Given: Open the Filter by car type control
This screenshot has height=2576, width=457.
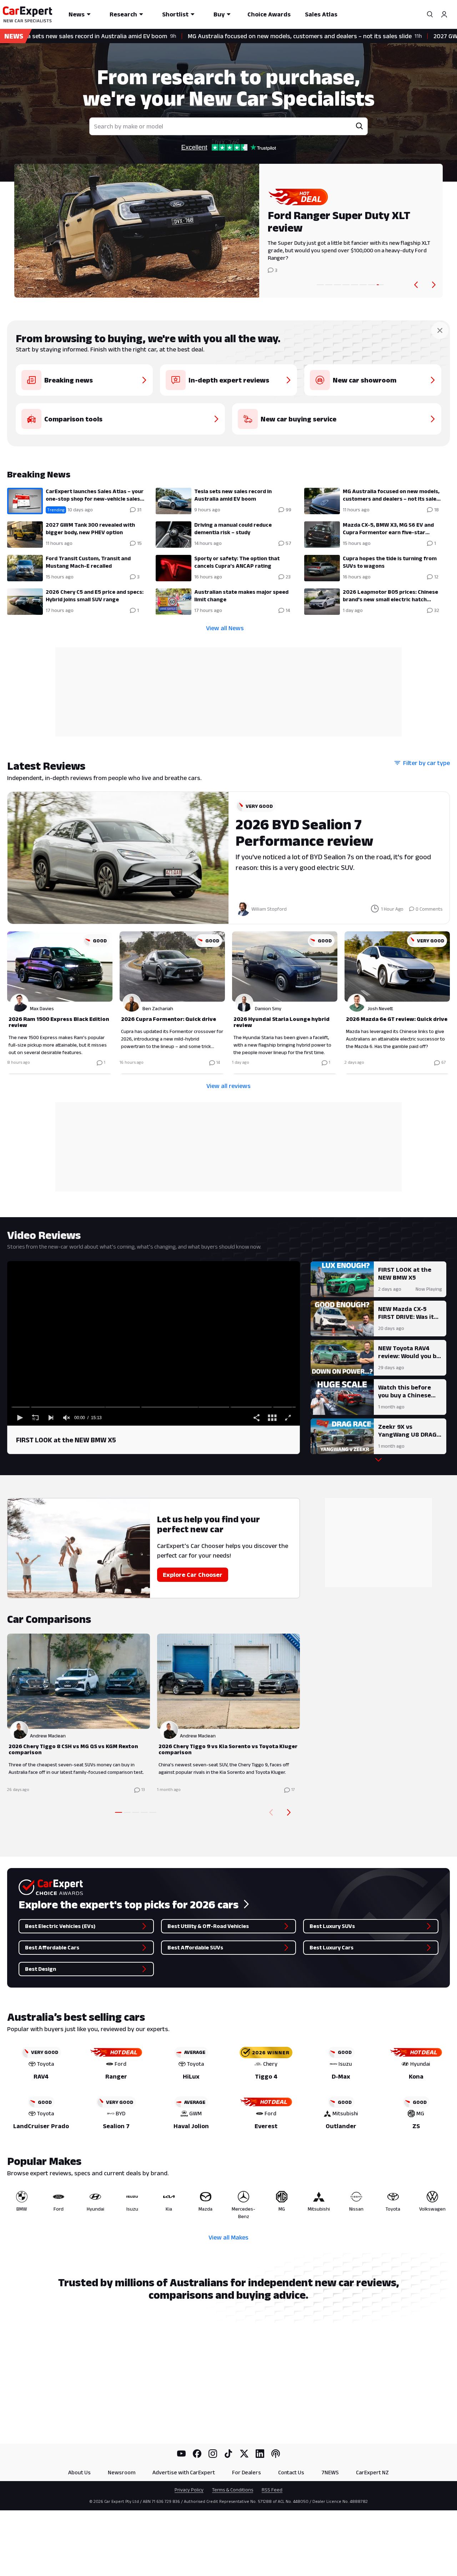Looking at the screenshot, I should pyautogui.click(x=422, y=763).
